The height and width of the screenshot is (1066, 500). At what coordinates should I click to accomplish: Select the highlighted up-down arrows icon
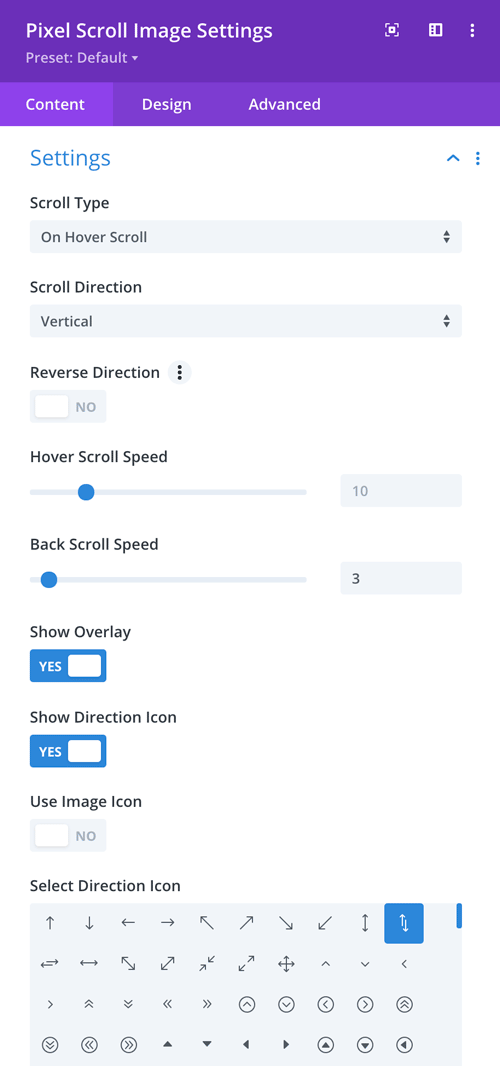coord(404,923)
